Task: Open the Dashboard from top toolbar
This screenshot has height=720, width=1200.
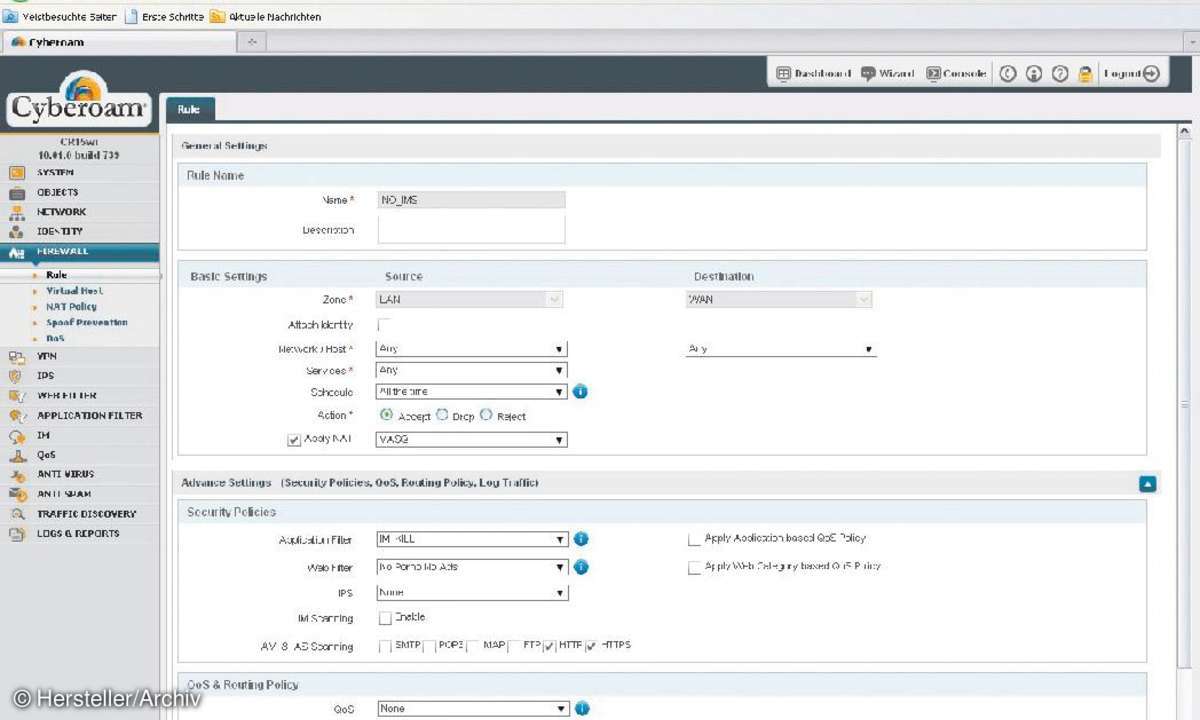Action: pos(814,73)
